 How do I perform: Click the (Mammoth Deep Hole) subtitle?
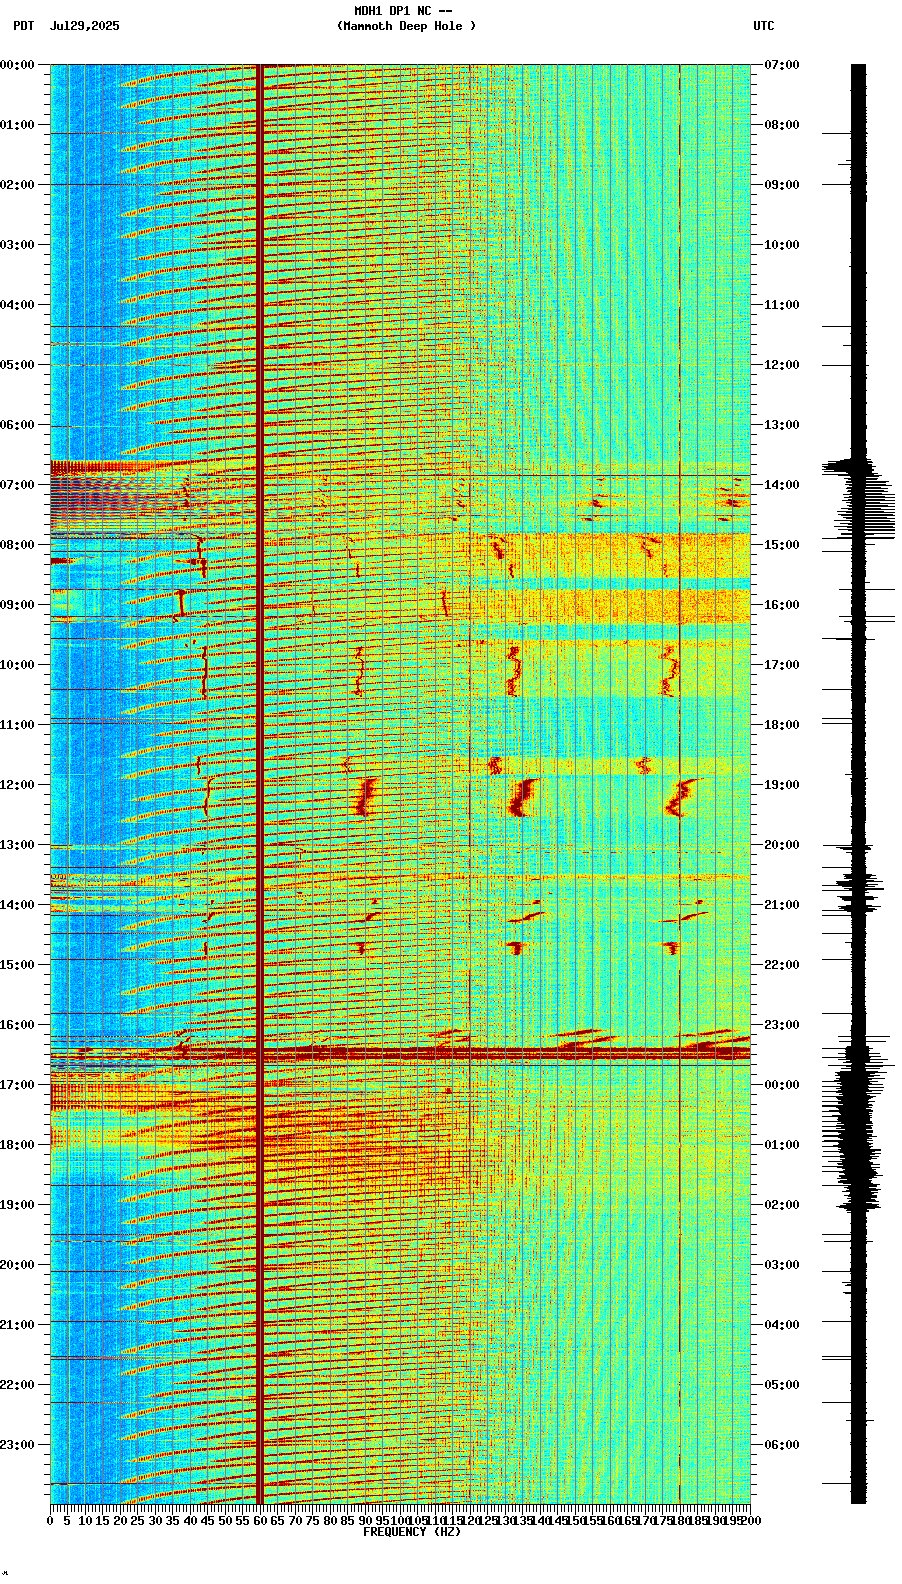click(x=406, y=26)
